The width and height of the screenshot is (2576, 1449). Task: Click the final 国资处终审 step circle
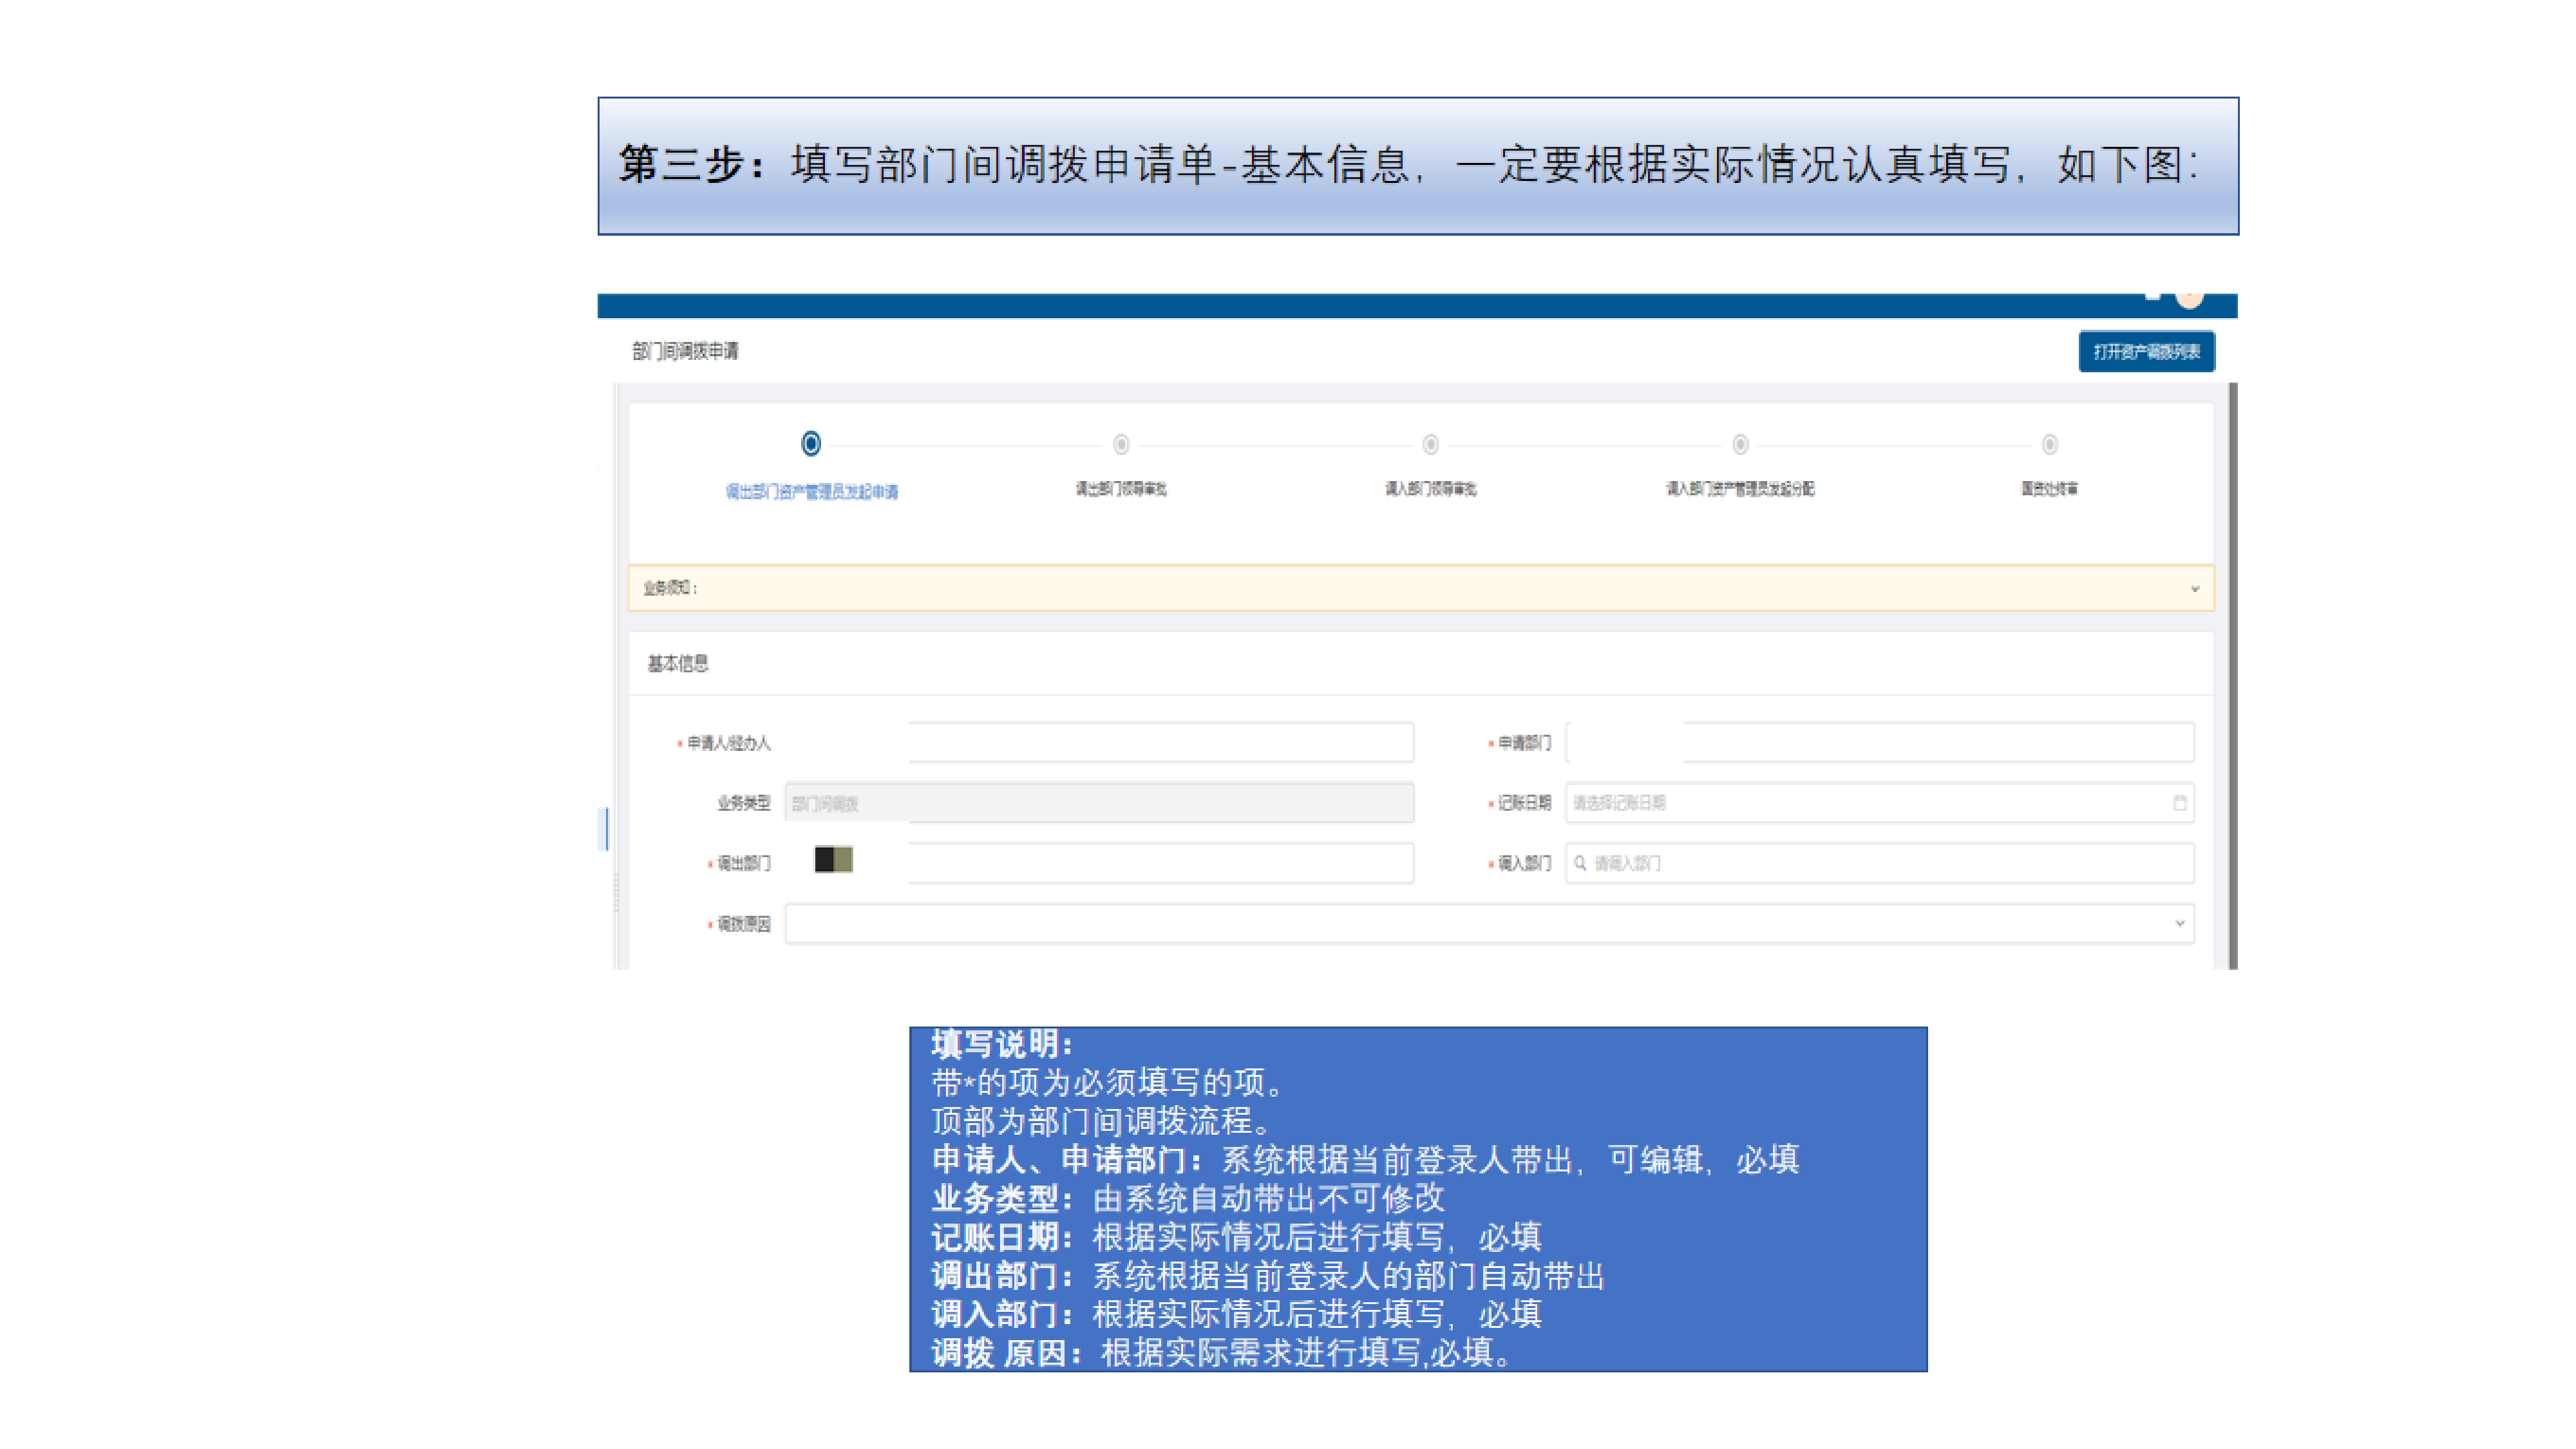point(2049,444)
